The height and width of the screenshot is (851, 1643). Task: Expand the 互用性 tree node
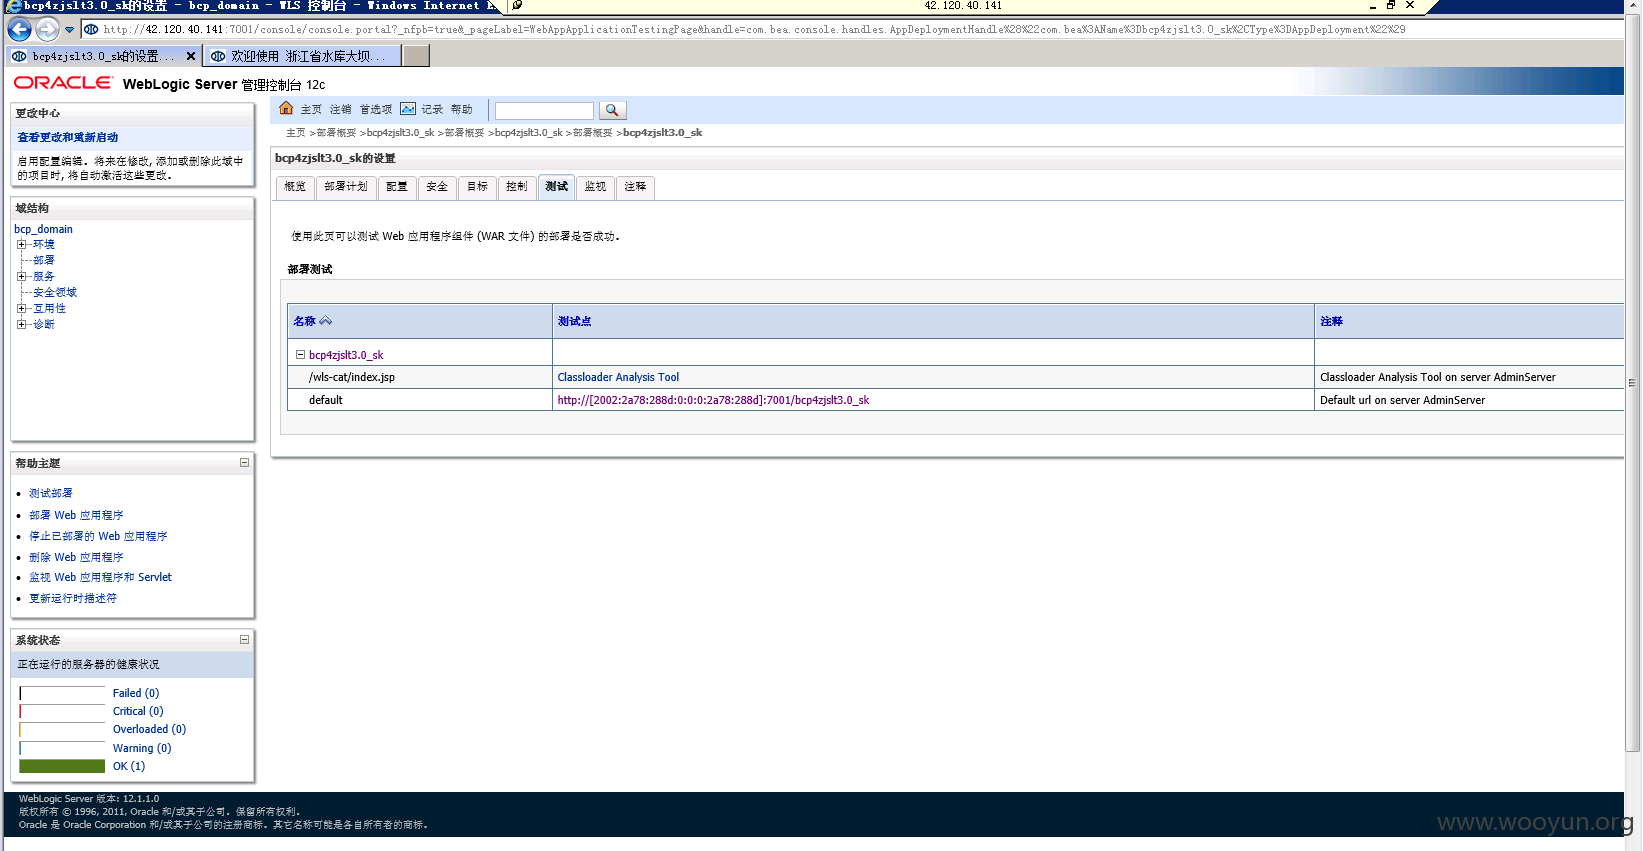(x=21, y=308)
